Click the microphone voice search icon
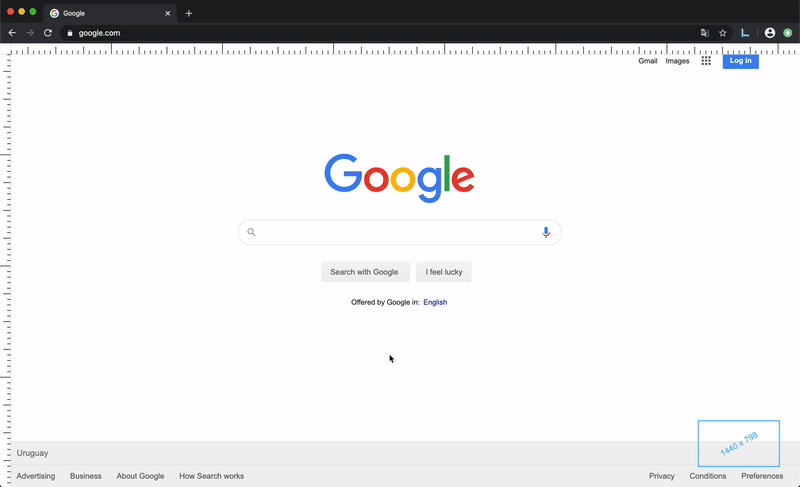 [x=546, y=233]
